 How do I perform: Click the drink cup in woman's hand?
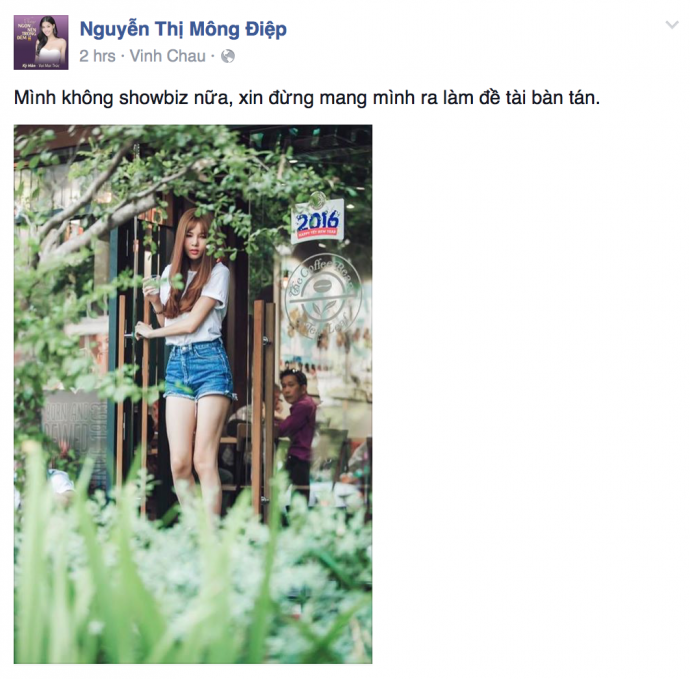pos(152,285)
